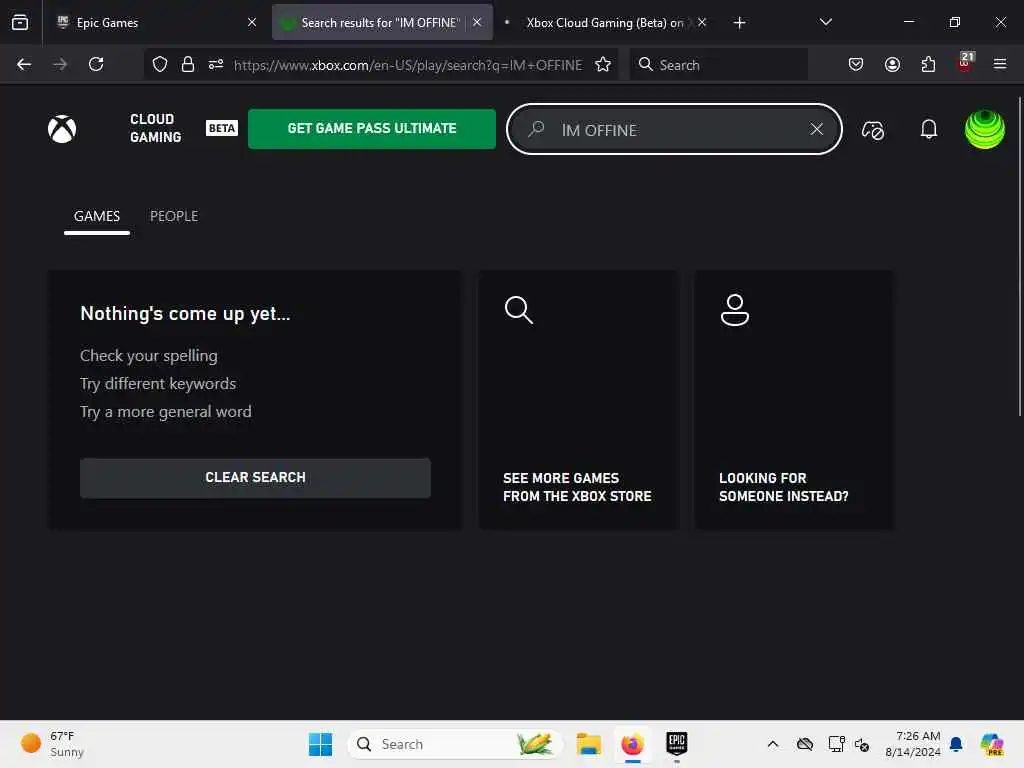Show hidden system tray icons

click(773, 744)
